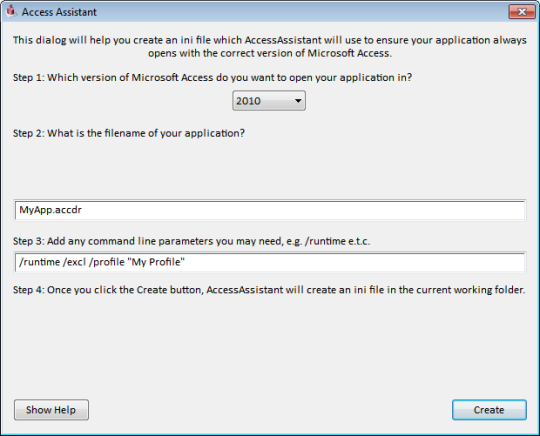This screenshot has height=436, width=540.
Task: Click the /excl switch in the parameters field
Action: pos(74,262)
